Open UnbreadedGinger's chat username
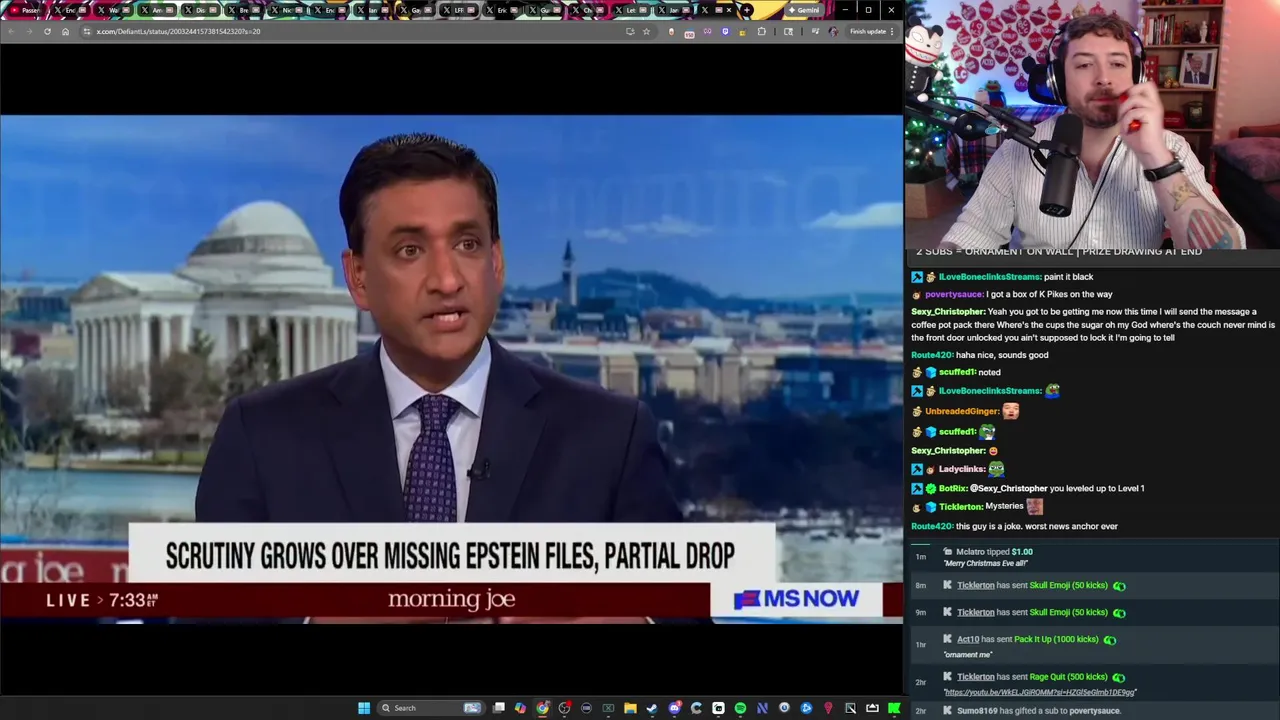Viewport: 1280px width, 720px height. [x=962, y=411]
